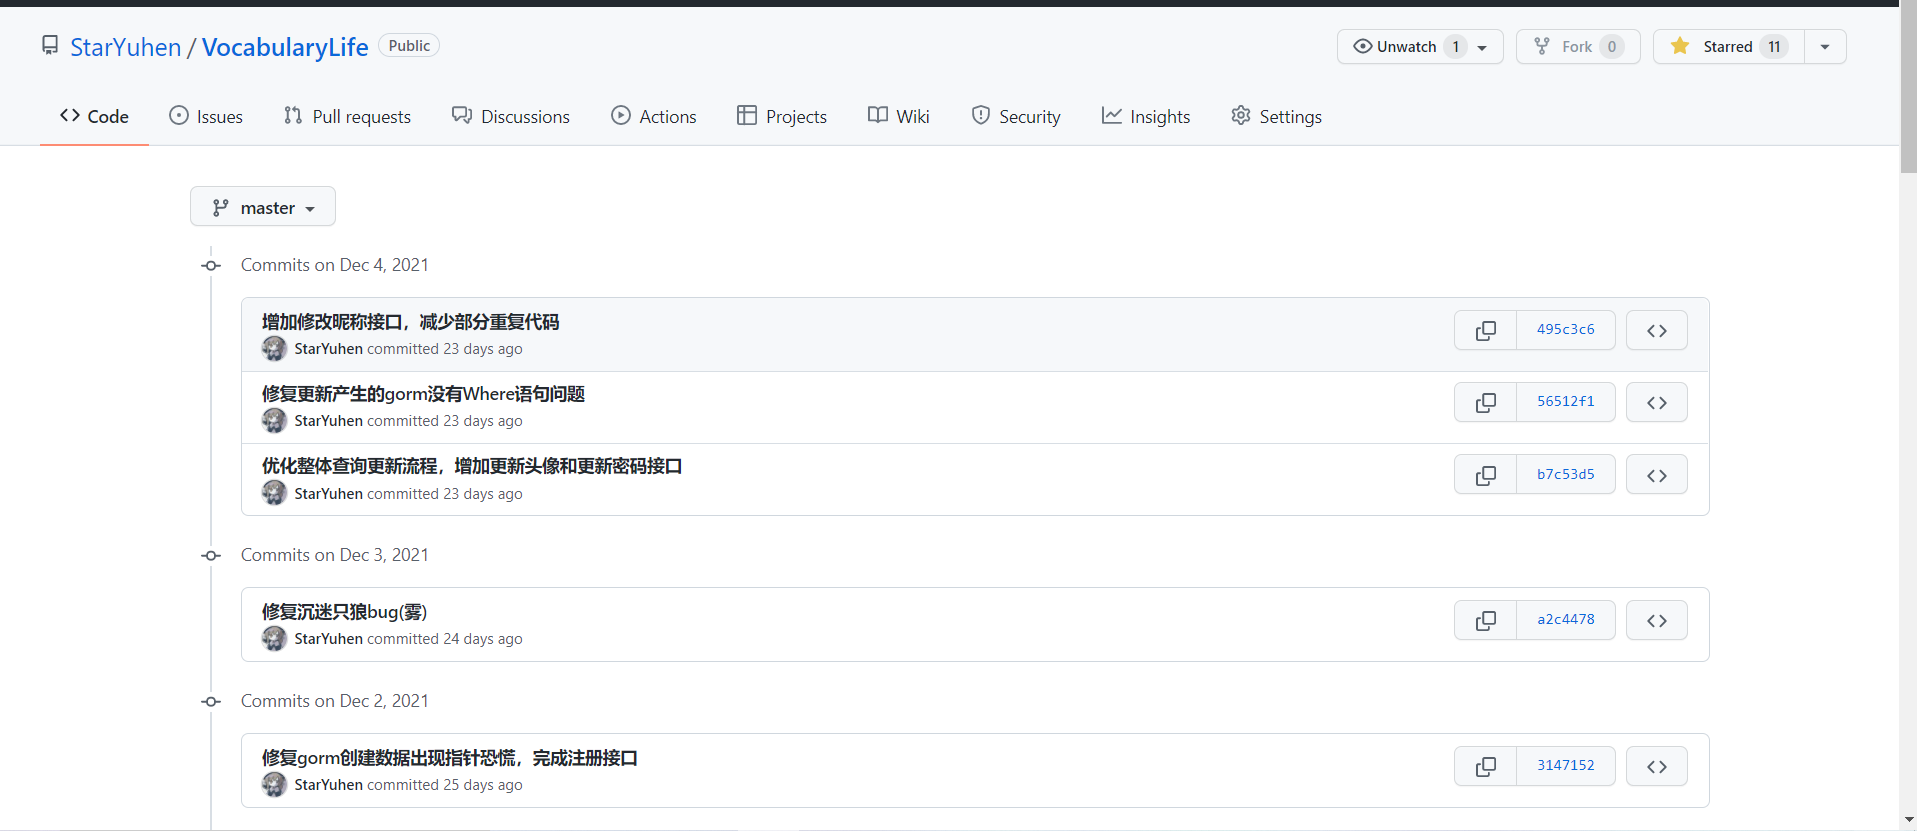
Task: Browse repository at commit a2c4478
Action: click(1656, 620)
